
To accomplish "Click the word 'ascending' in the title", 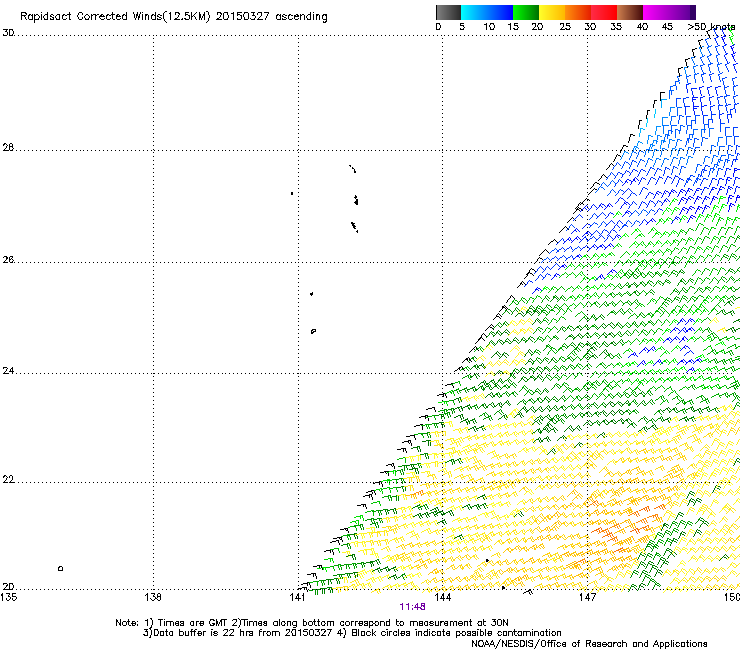I will coord(301,17).
